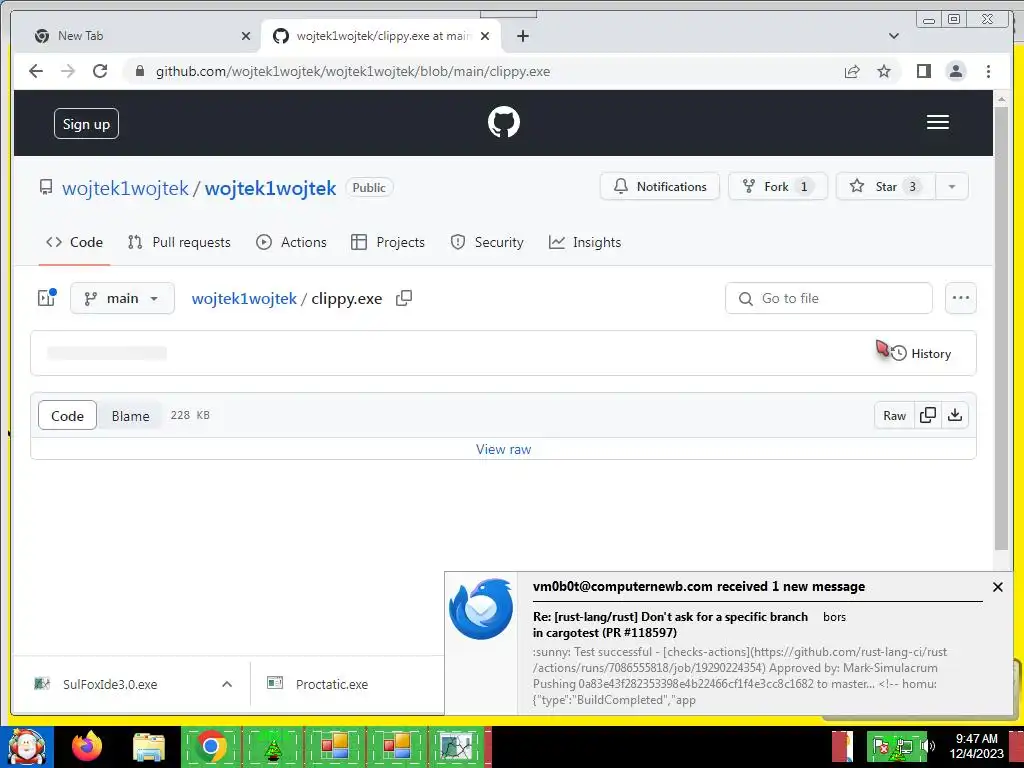The height and width of the screenshot is (768, 1024).
Task: Fork the wojtek1wojtek repository
Action: pyautogui.click(x=778, y=187)
